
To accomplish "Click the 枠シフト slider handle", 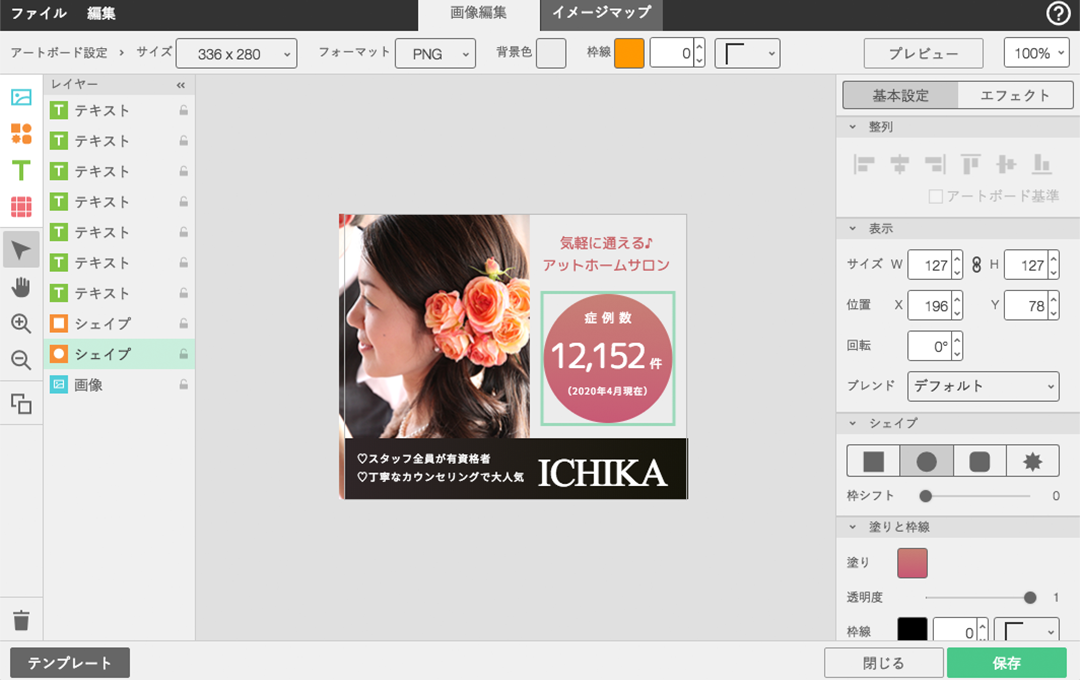I will click(926, 496).
